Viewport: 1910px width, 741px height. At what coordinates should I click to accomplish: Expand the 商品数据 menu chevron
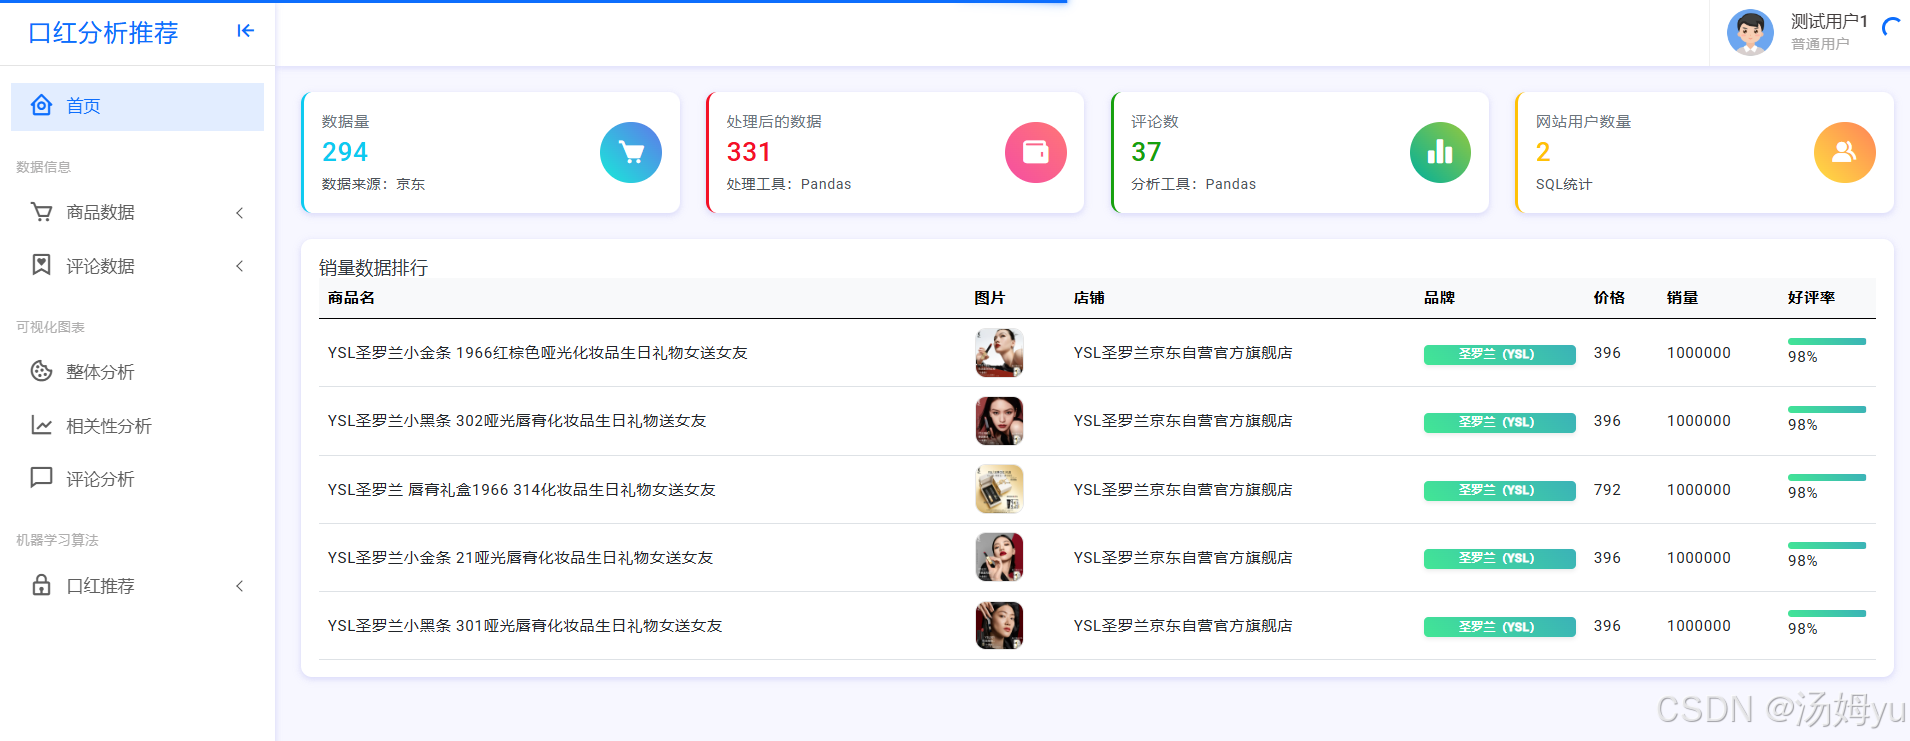click(x=240, y=212)
